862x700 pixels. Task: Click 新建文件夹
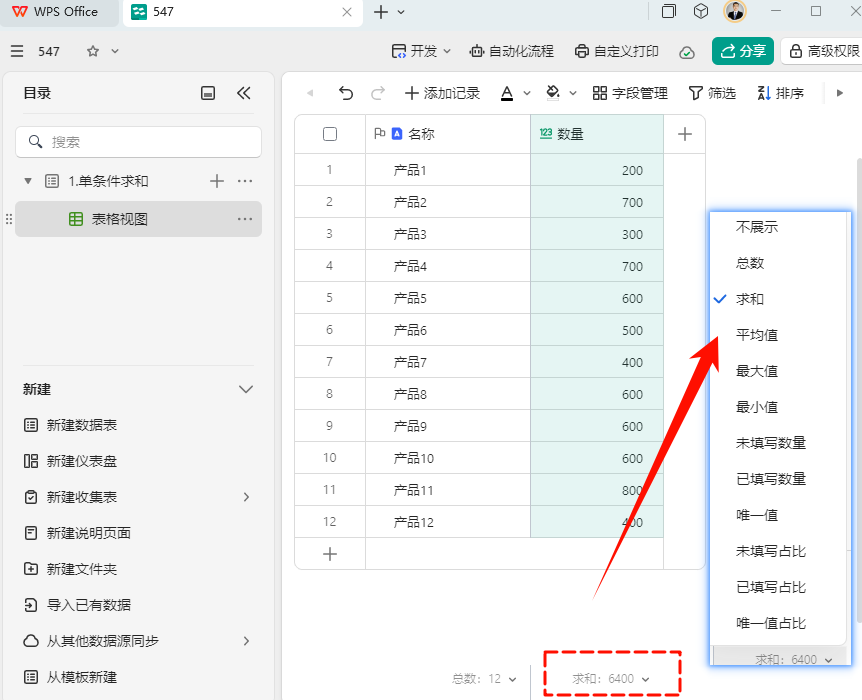(x=71, y=569)
